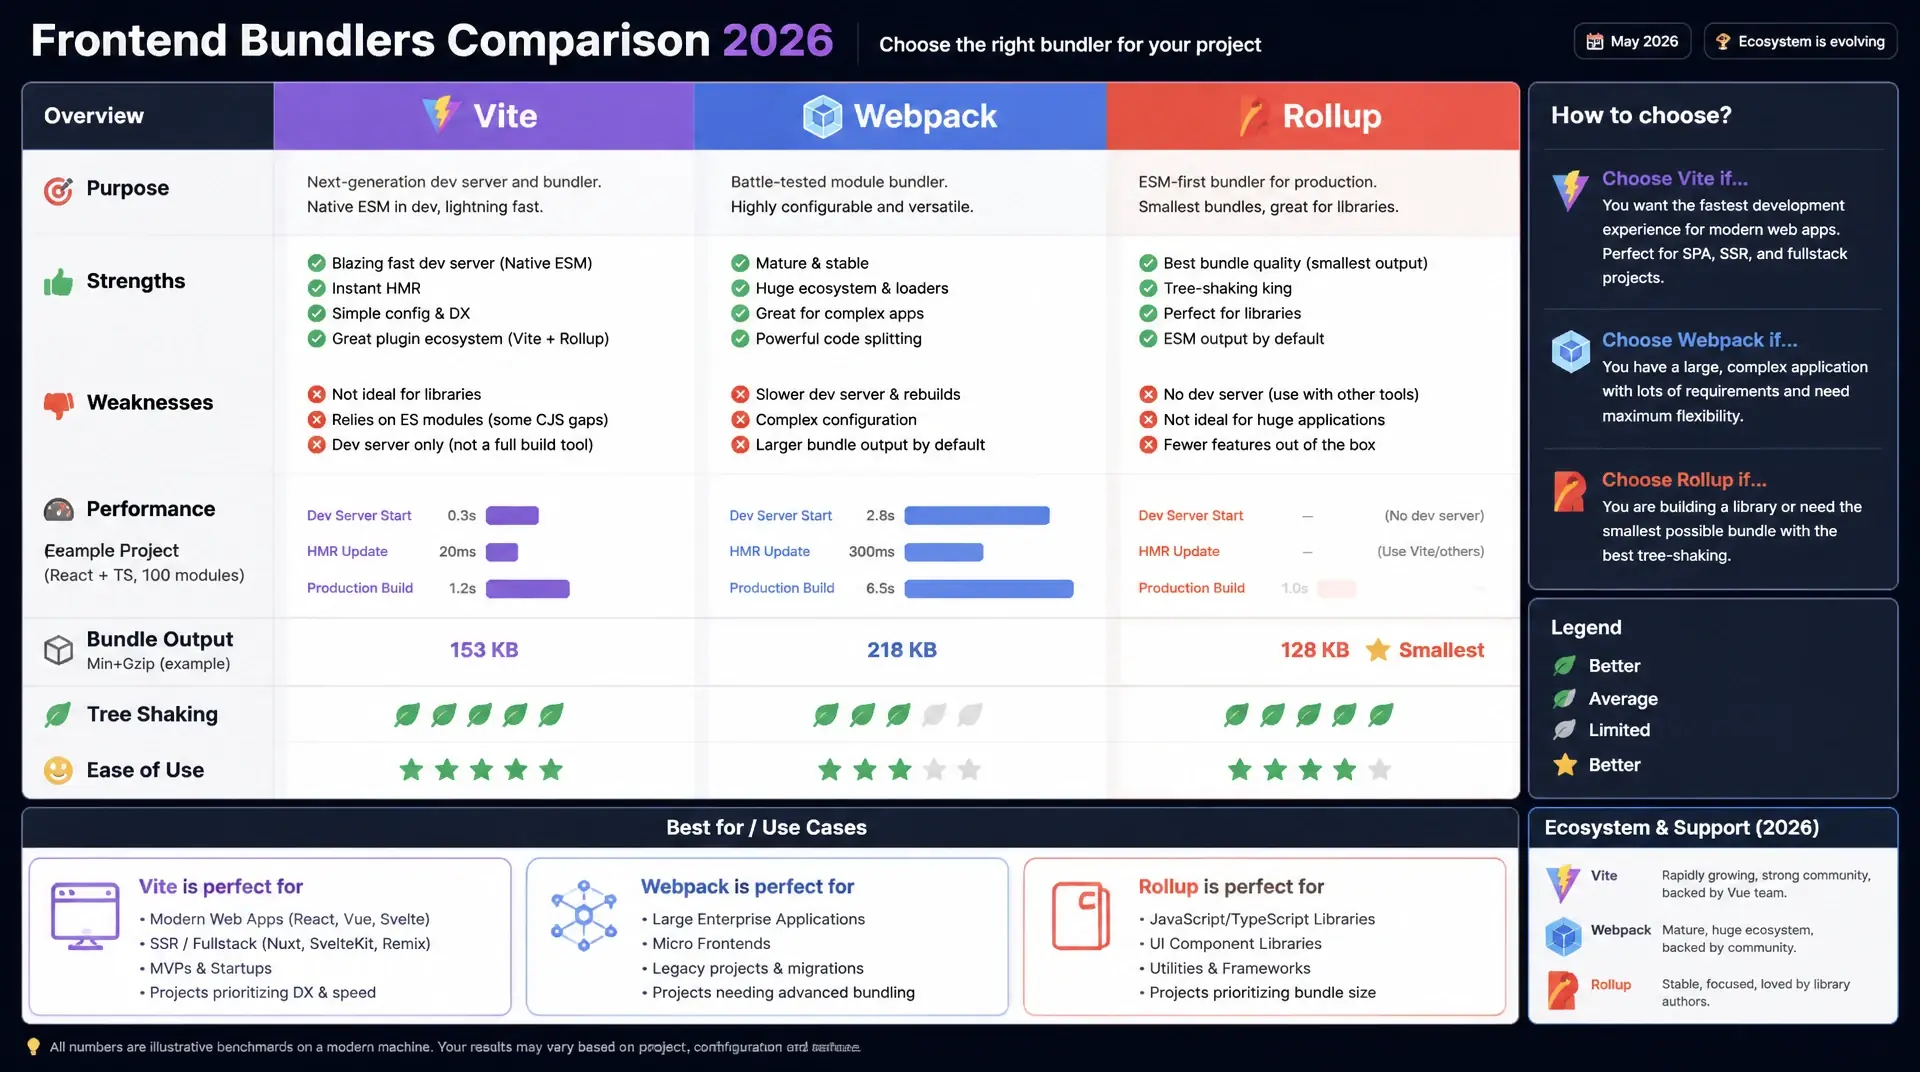The image size is (1920, 1072).
Task: Click the Tree Shaking leaf icon
Action: click(58, 714)
